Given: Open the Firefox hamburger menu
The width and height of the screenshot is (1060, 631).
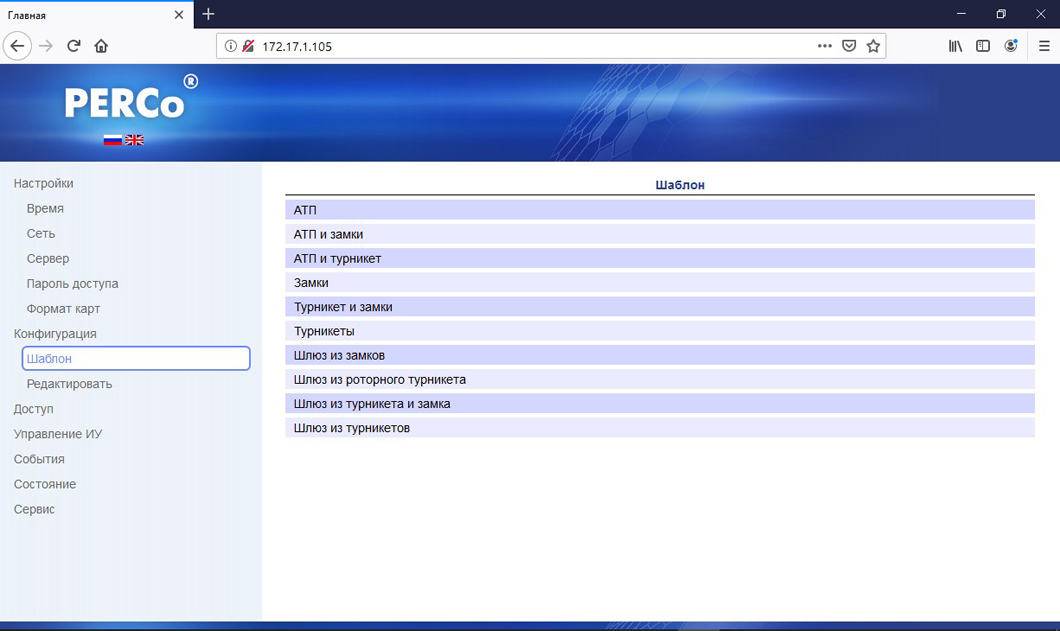Looking at the screenshot, I should [x=1044, y=46].
